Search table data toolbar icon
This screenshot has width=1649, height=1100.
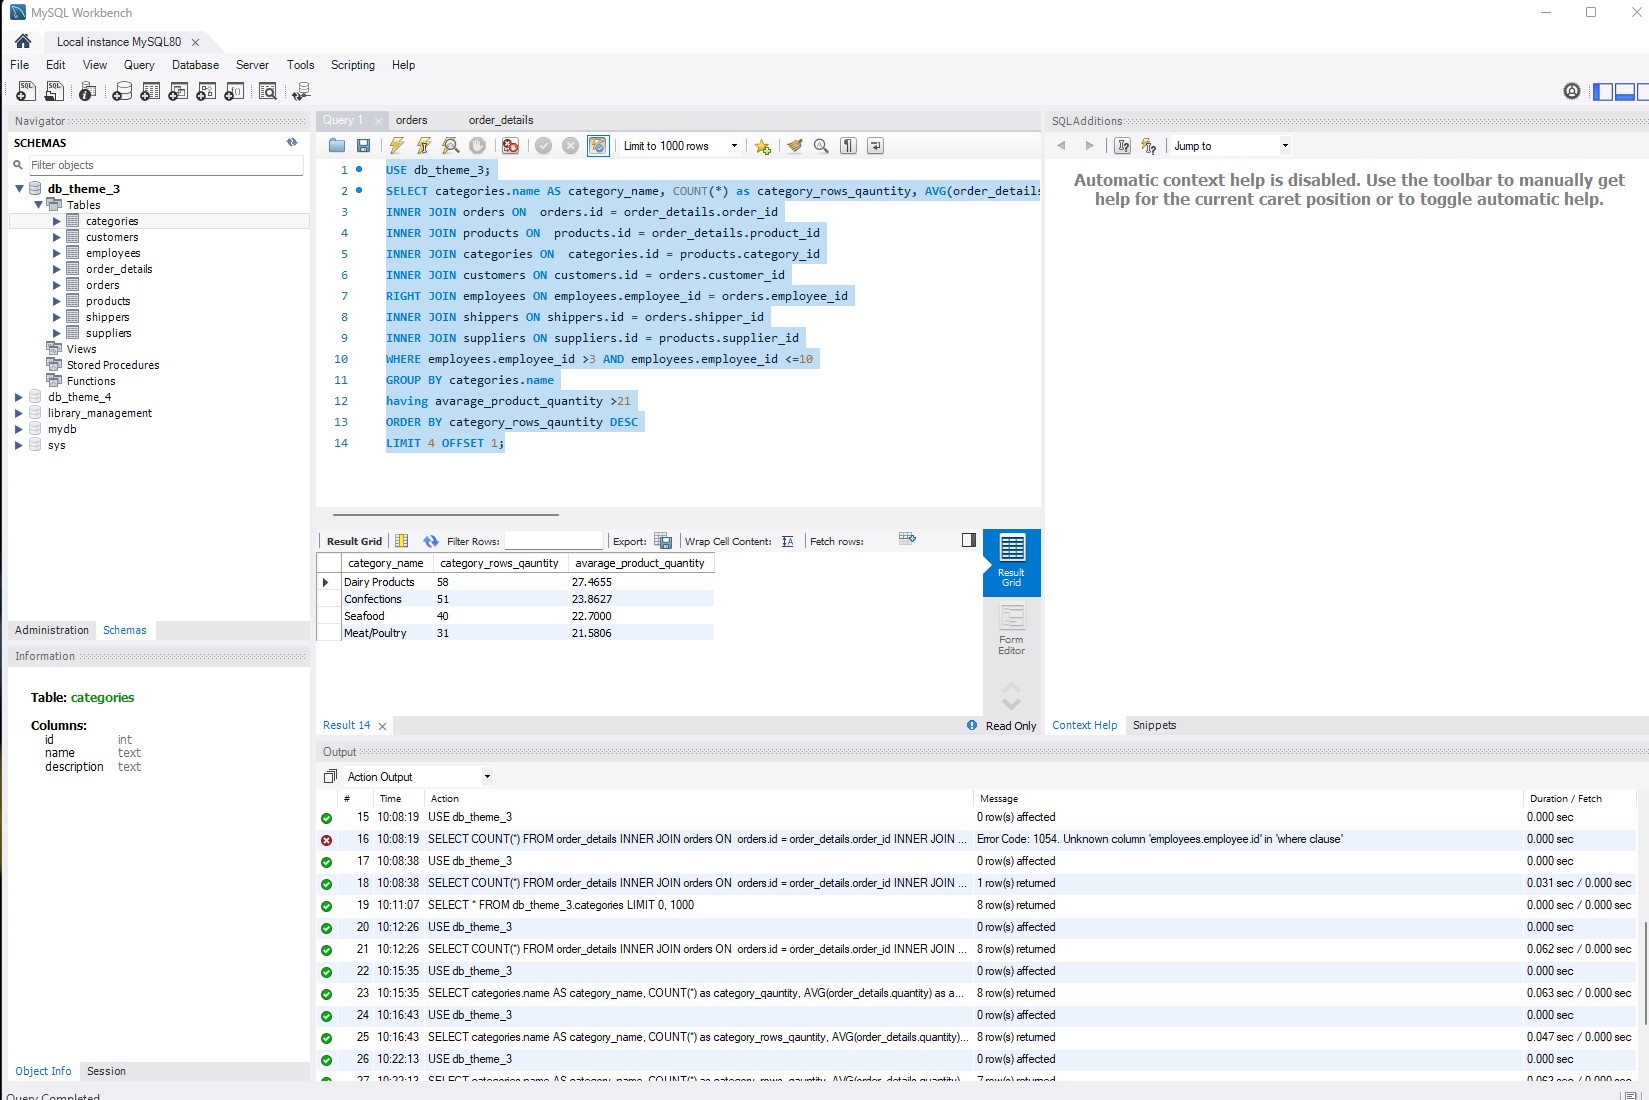click(x=268, y=92)
